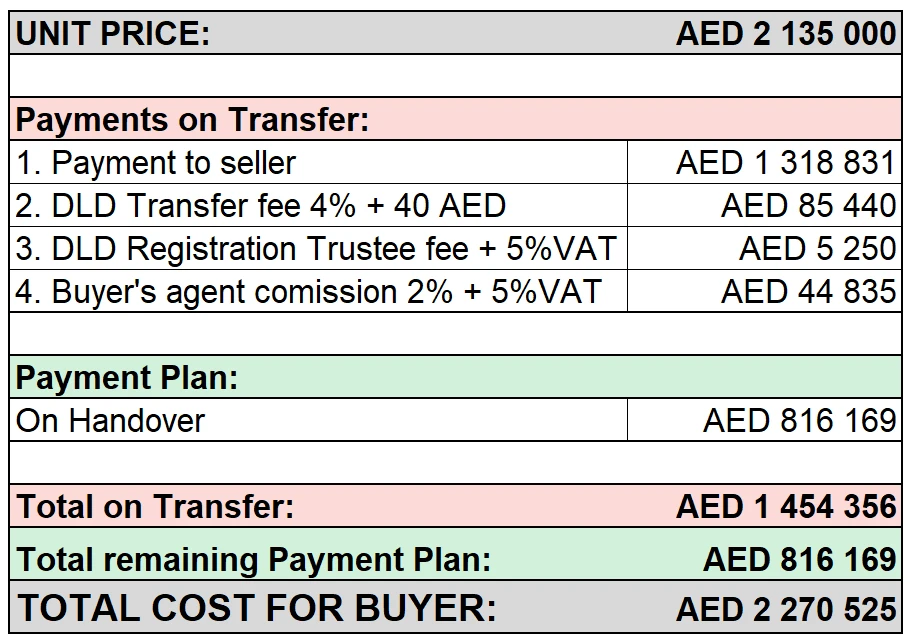Click the On Handover AED 816 169 amount

(x=800, y=420)
